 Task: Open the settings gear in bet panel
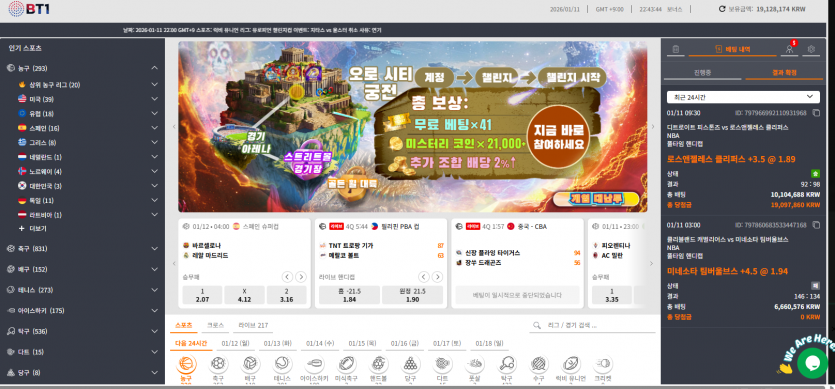point(812,49)
